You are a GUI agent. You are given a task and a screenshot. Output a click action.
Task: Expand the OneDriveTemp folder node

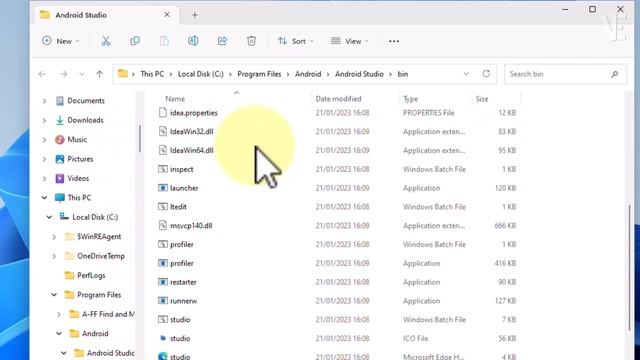[x=54, y=256]
